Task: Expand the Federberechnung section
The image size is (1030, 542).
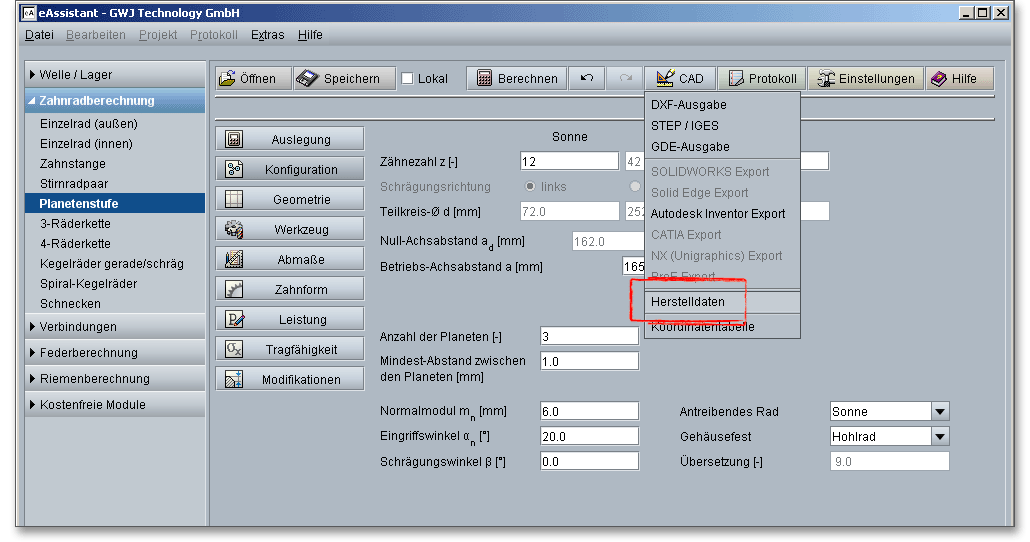Action: tap(88, 353)
